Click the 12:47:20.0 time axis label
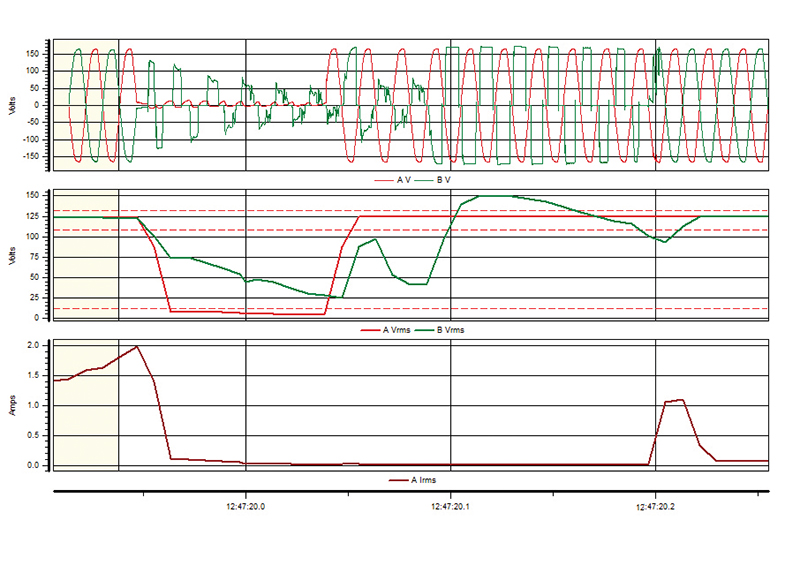Screen dimensions: 800x573 pyautogui.click(x=246, y=507)
